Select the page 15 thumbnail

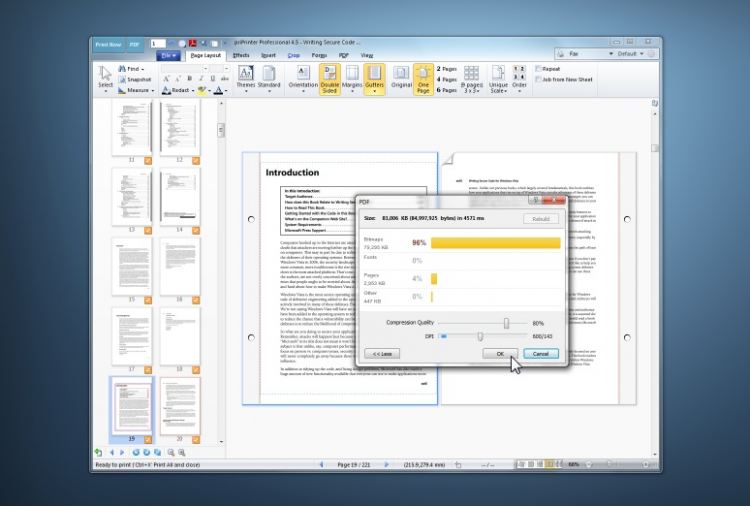point(132,266)
